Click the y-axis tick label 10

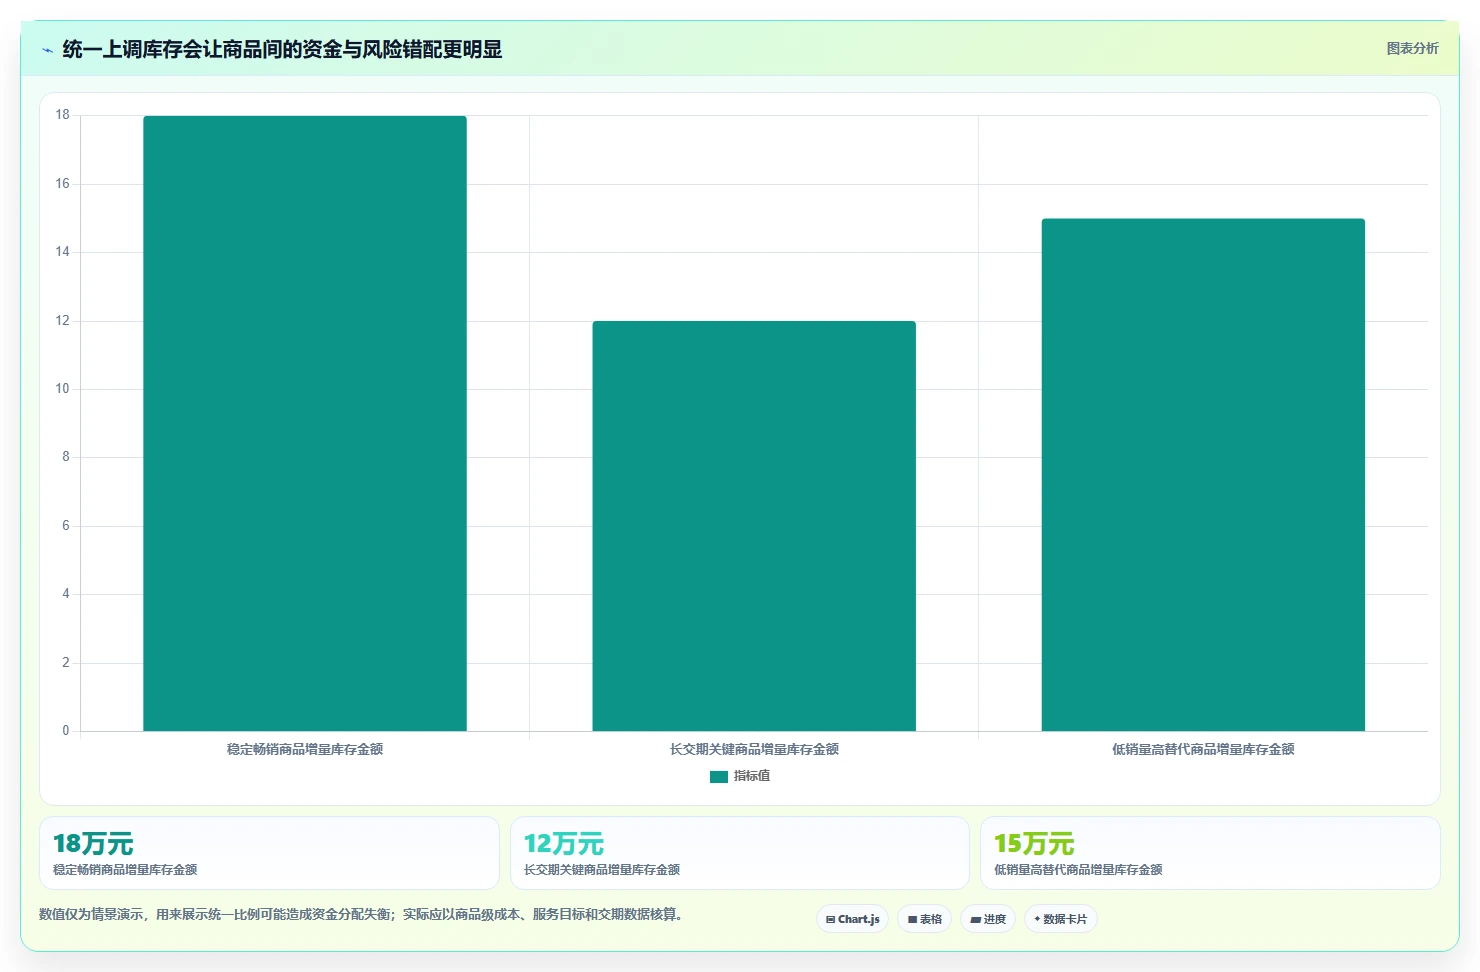tap(63, 389)
